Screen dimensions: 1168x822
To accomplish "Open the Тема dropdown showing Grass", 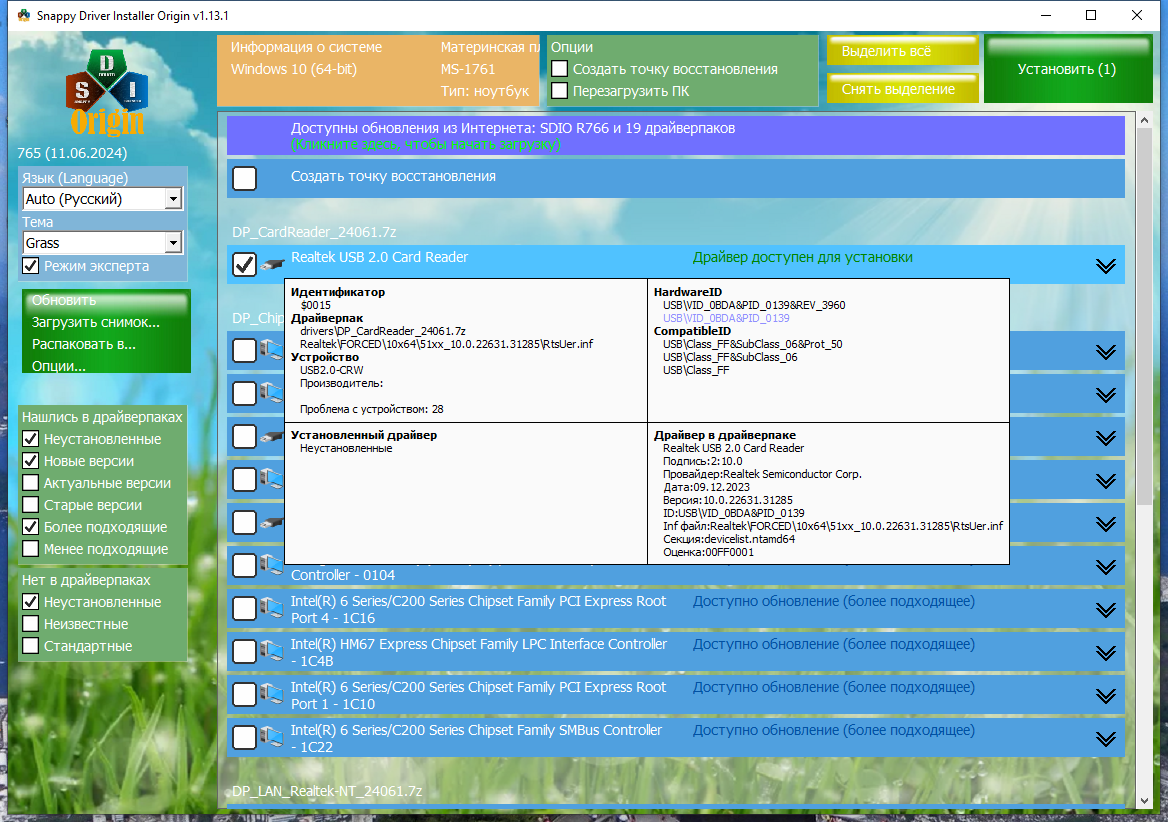I will pyautogui.click(x=103, y=243).
